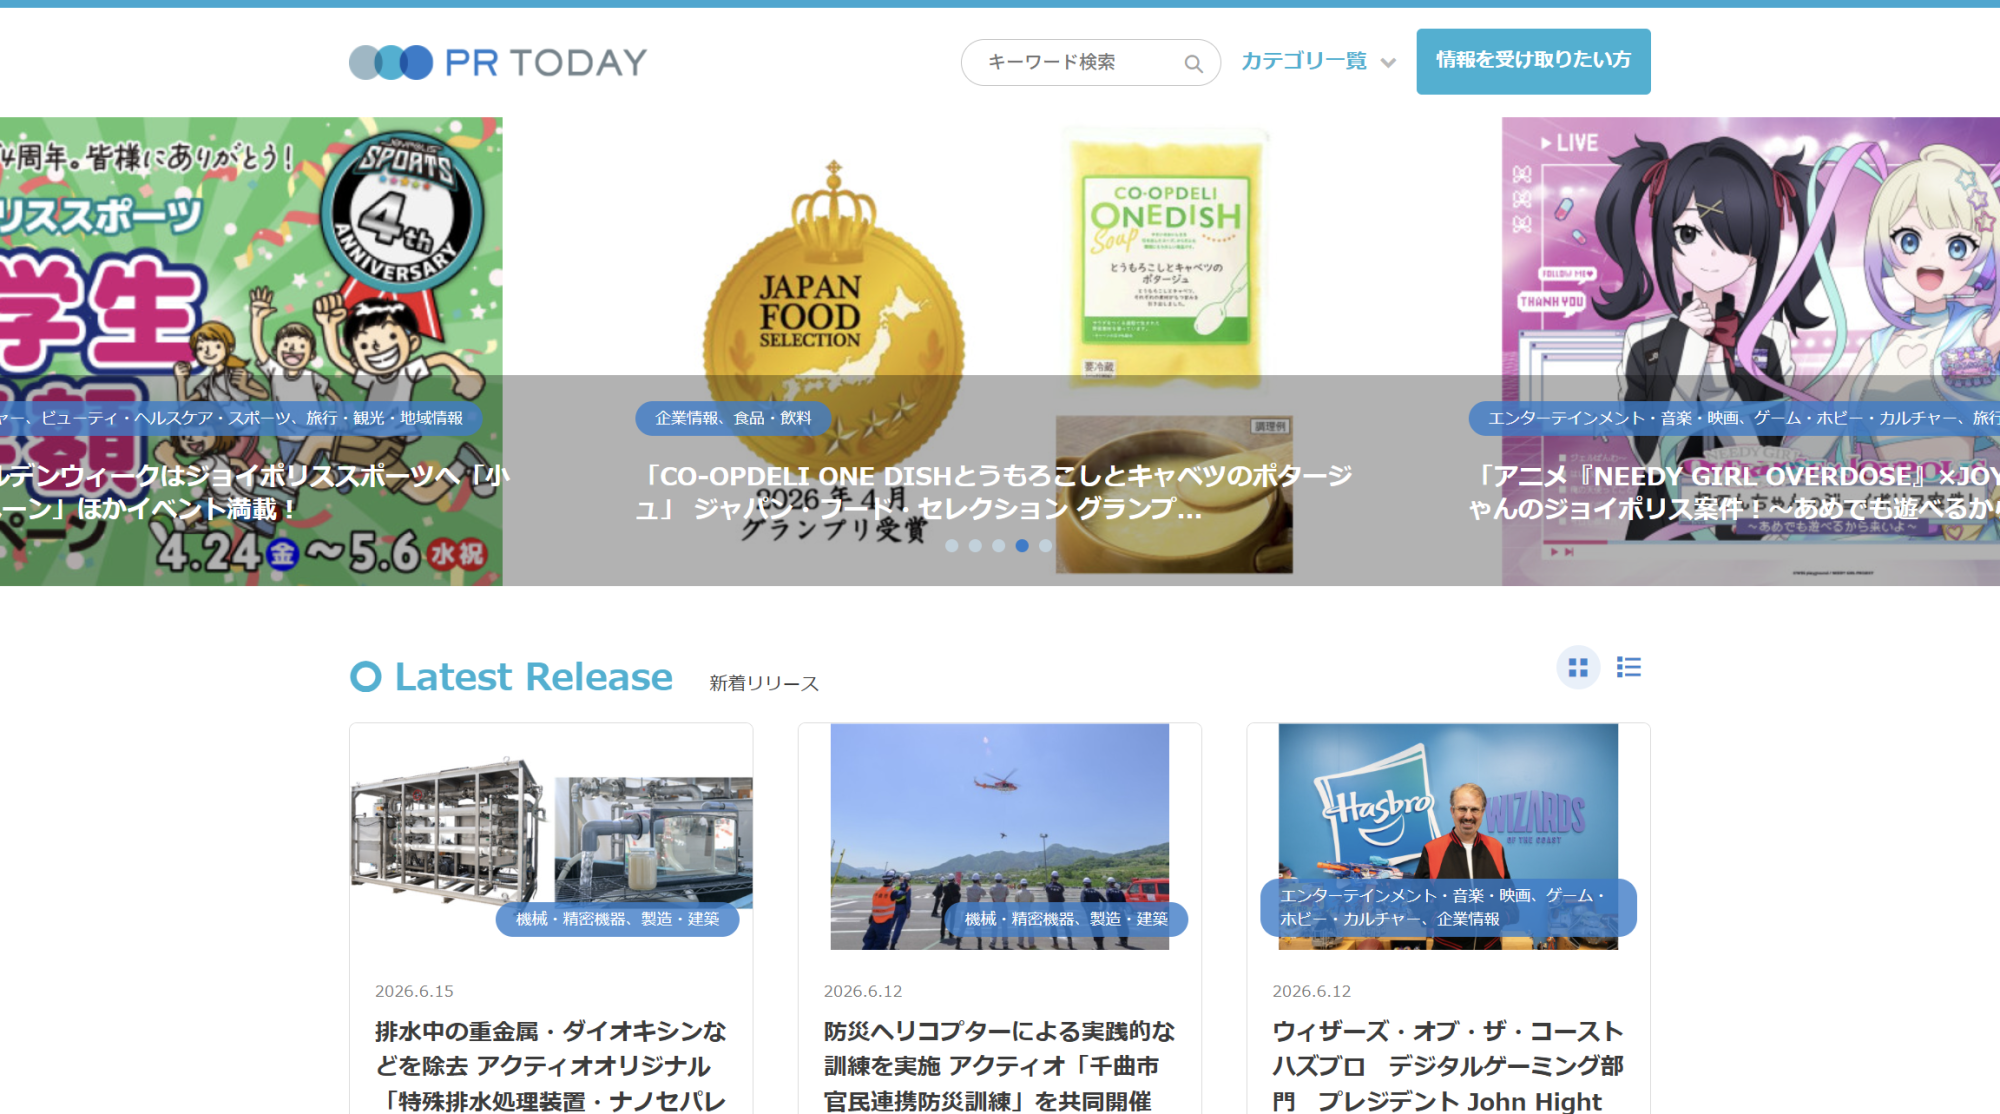Viewport: 2000px width, 1114px height.
Task: Open the rescue helicopter training thumbnail
Action: pos(1000,836)
